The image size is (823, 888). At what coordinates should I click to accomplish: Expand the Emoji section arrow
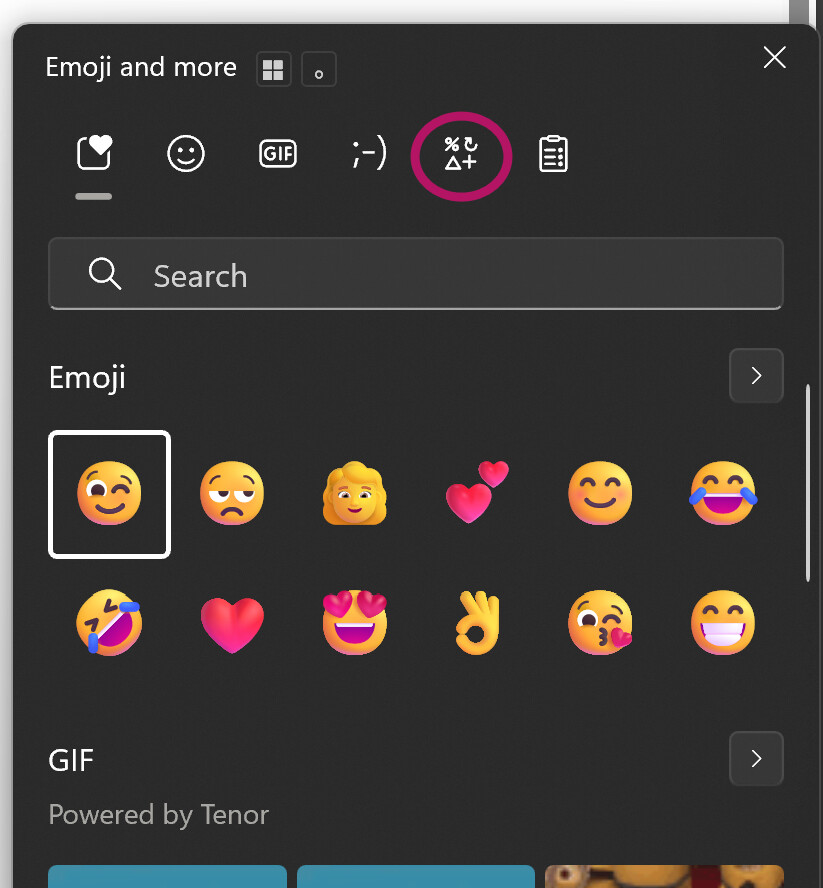pyautogui.click(x=756, y=376)
